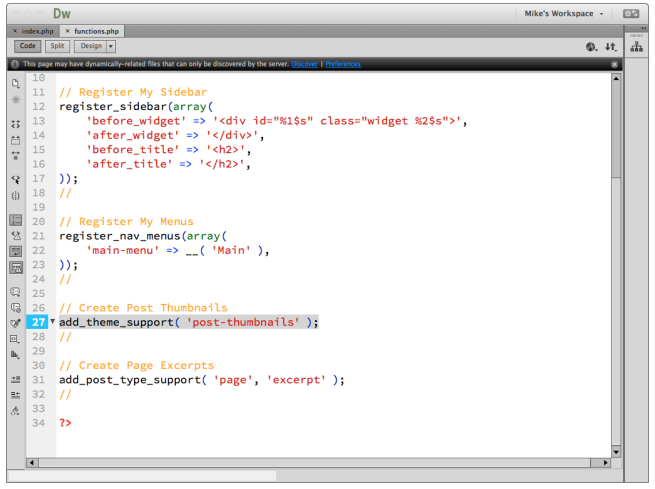
Task: Click 'register_nav_menus' function text
Action: [119, 236]
